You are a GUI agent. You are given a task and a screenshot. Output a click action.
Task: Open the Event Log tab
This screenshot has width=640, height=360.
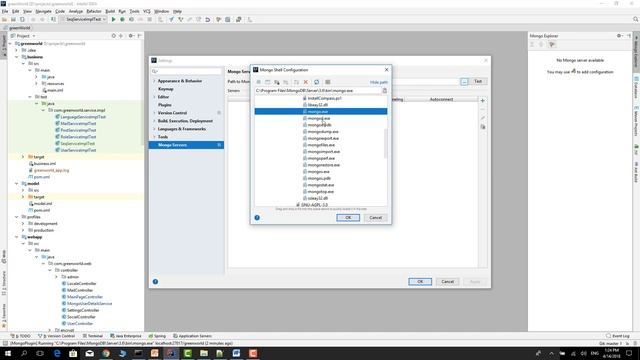point(618,336)
